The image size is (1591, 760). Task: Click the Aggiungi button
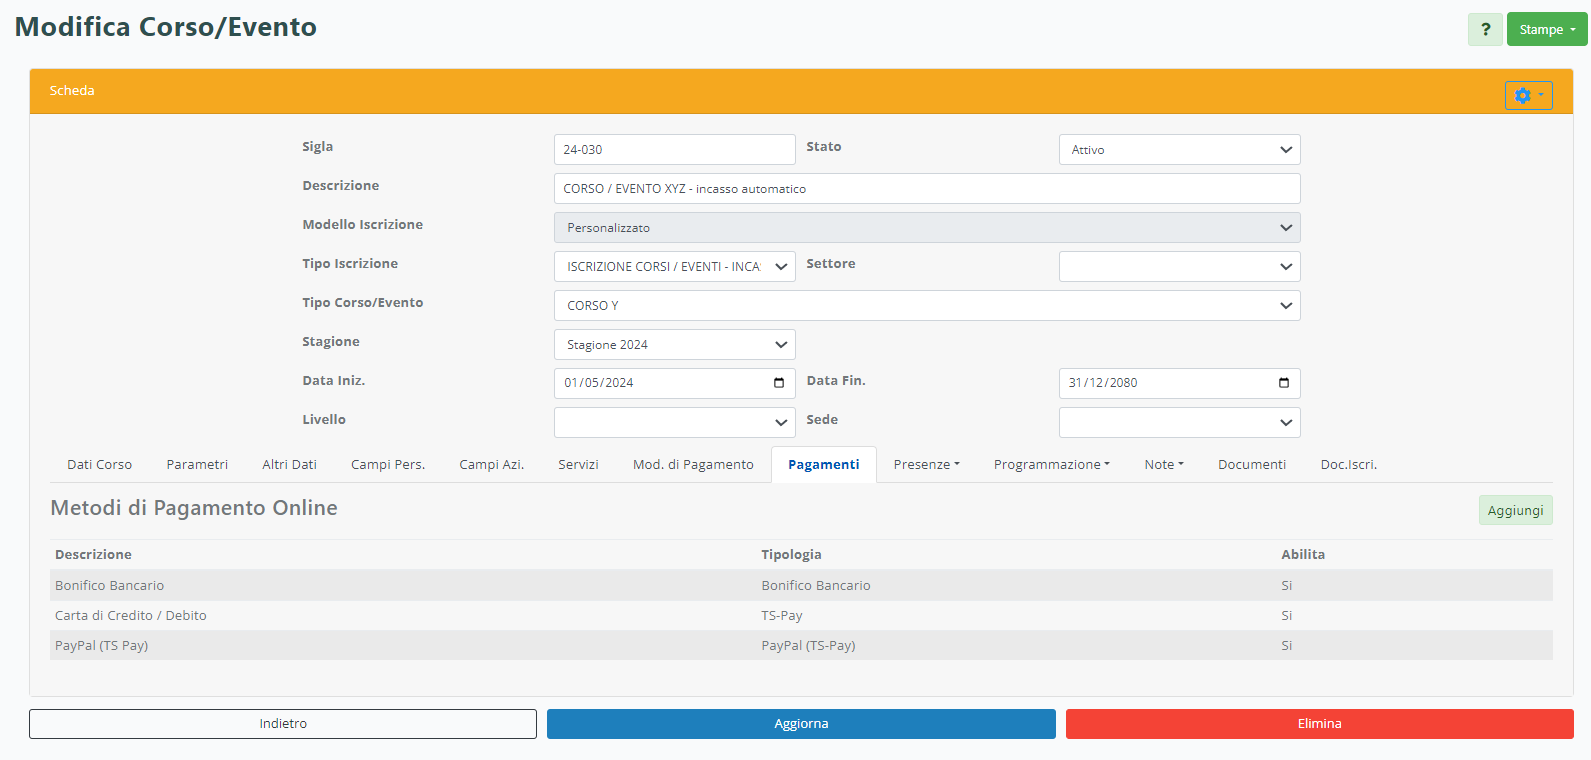(x=1515, y=510)
